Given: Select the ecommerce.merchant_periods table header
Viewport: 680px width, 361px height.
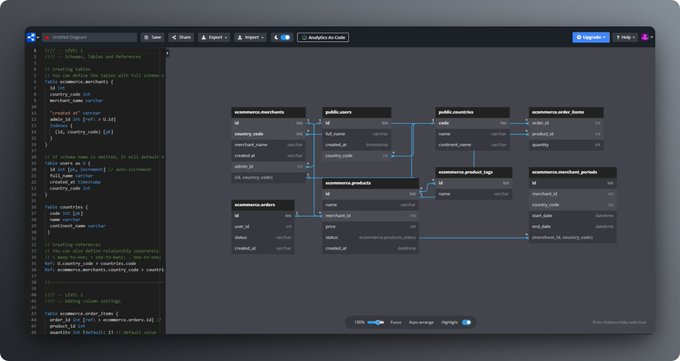Looking at the screenshot, I should (572, 172).
